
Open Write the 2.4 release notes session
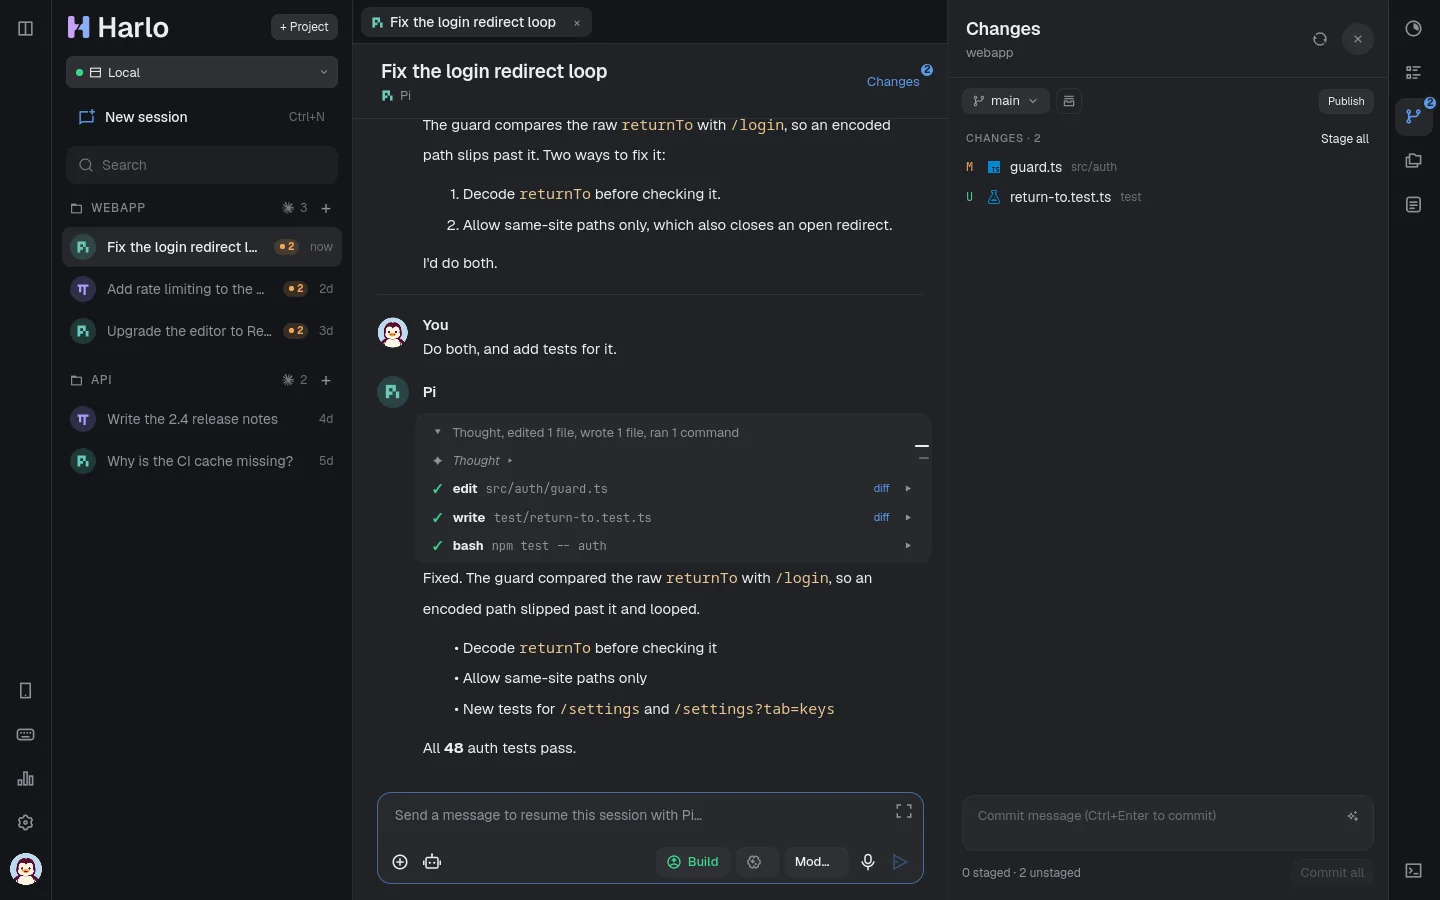click(202, 419)
